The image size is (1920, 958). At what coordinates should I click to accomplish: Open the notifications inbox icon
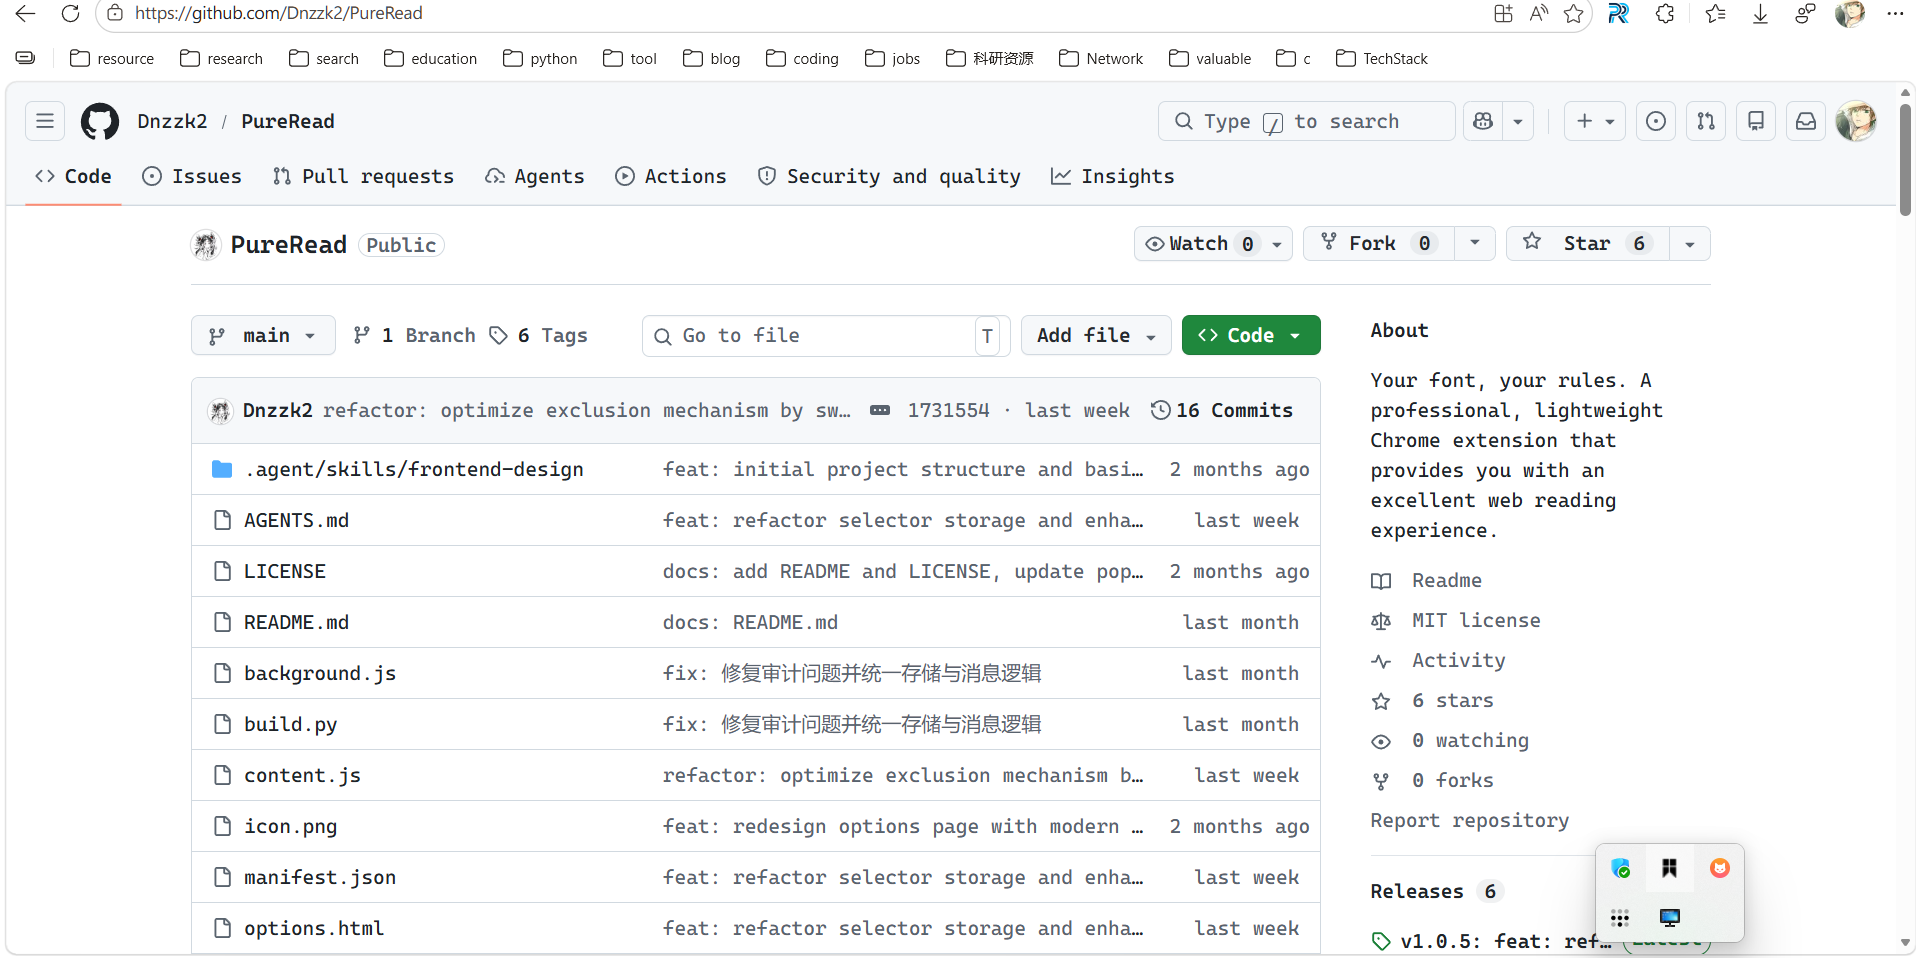tap(1806, 121)
